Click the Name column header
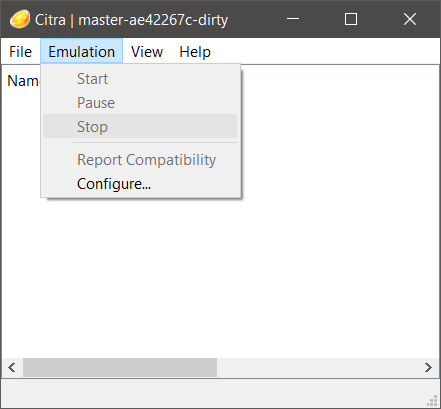 [x=23, y=81]
